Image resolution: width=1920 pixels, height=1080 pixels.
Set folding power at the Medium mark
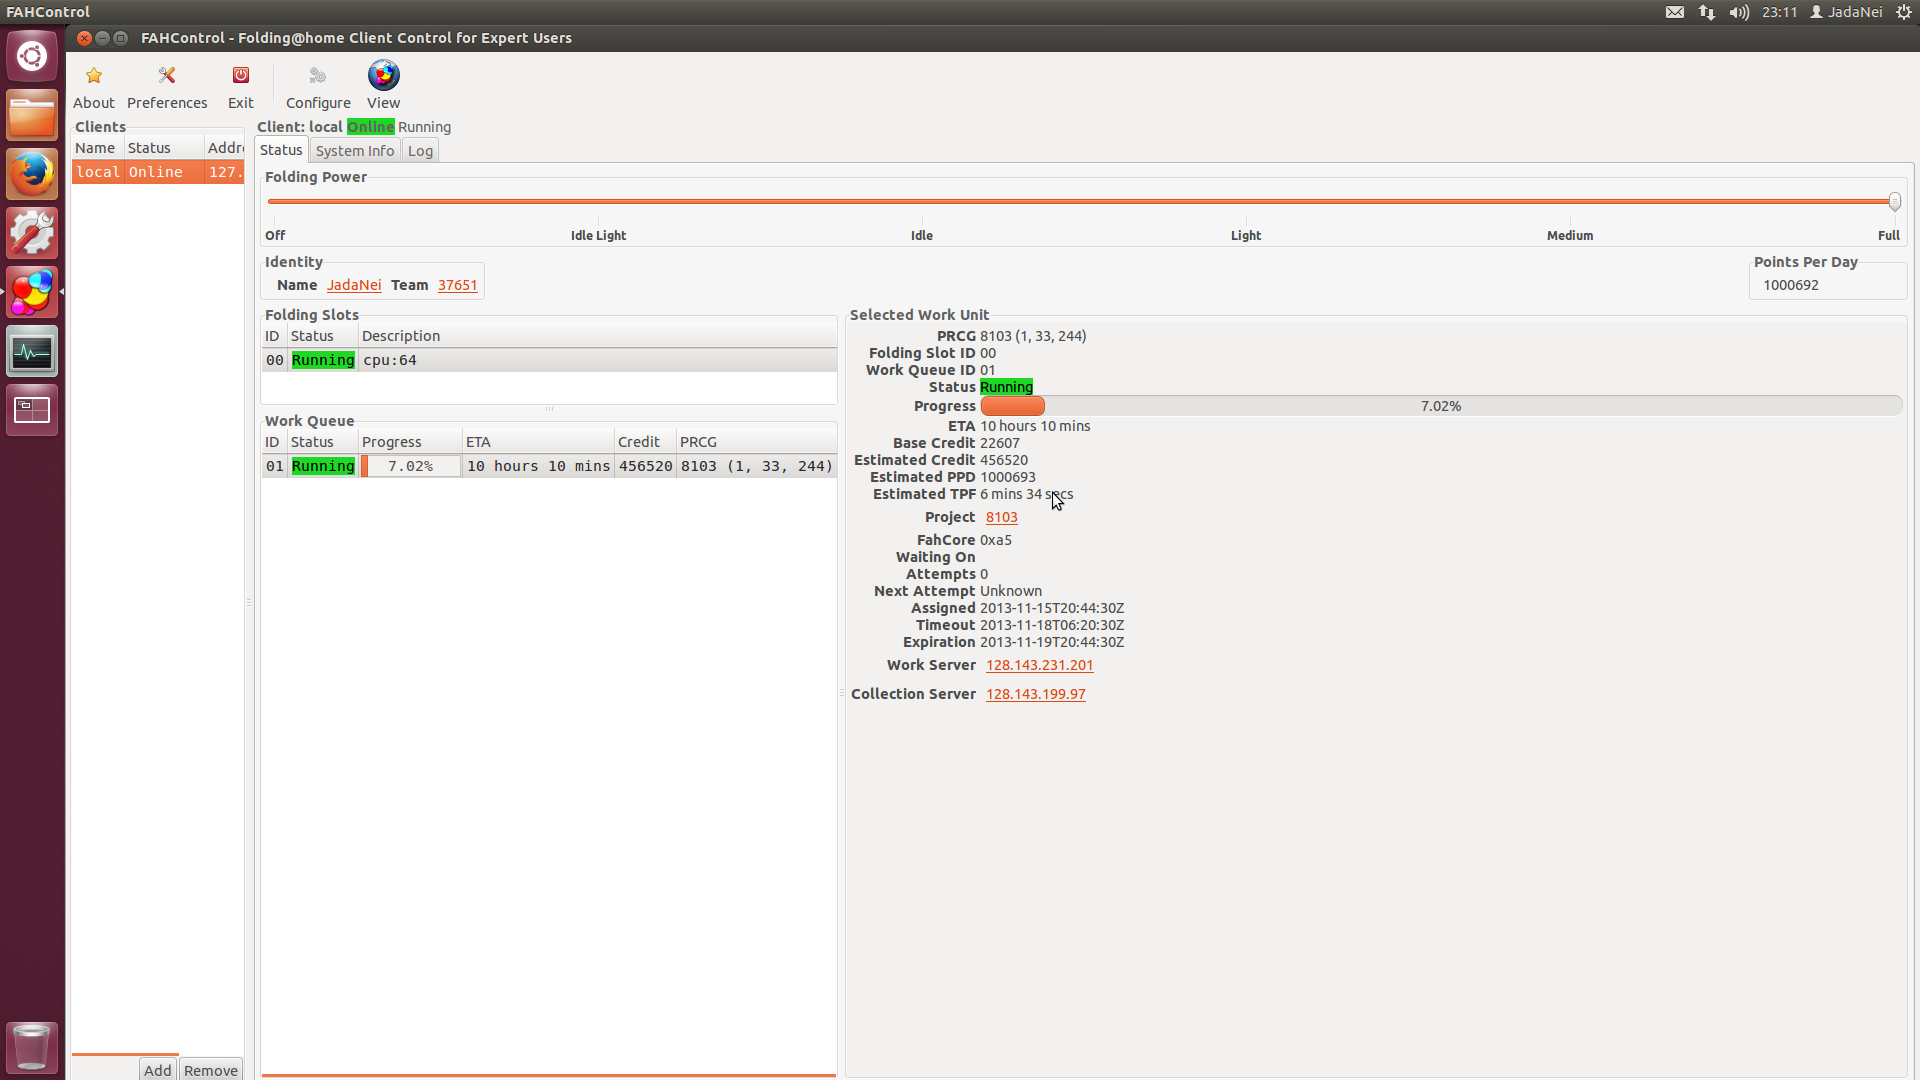(1570, 202)
